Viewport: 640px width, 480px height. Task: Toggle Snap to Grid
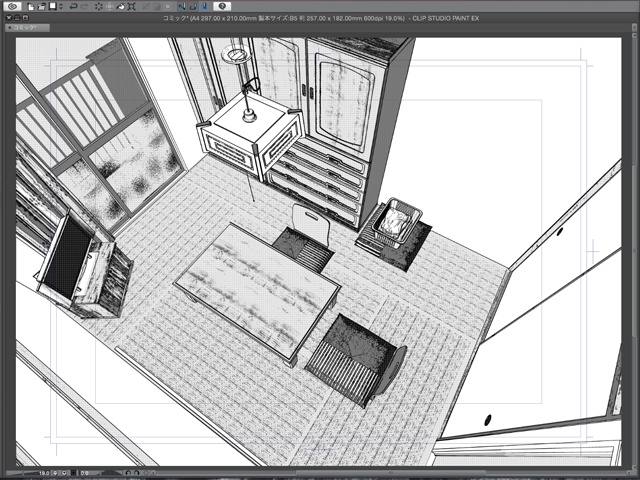[x=204, y=7]
